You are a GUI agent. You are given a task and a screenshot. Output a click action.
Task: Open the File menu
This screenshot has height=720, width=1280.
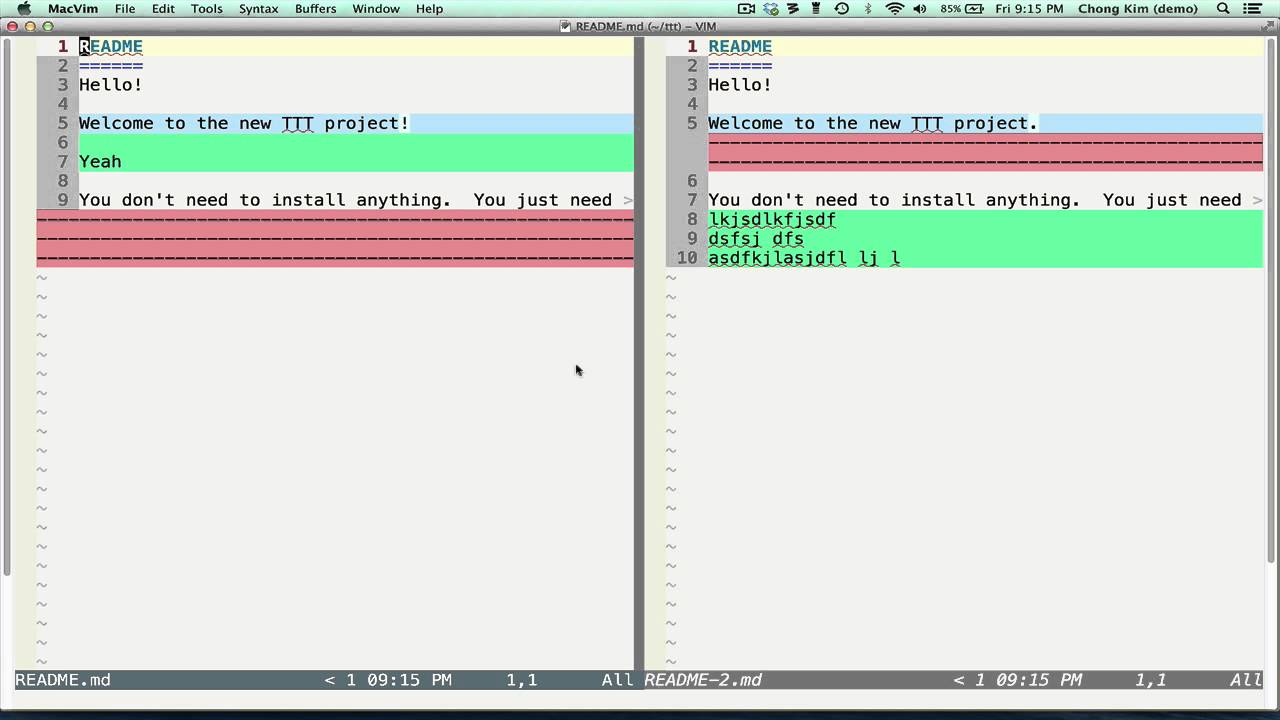click(x=125, y=9)
